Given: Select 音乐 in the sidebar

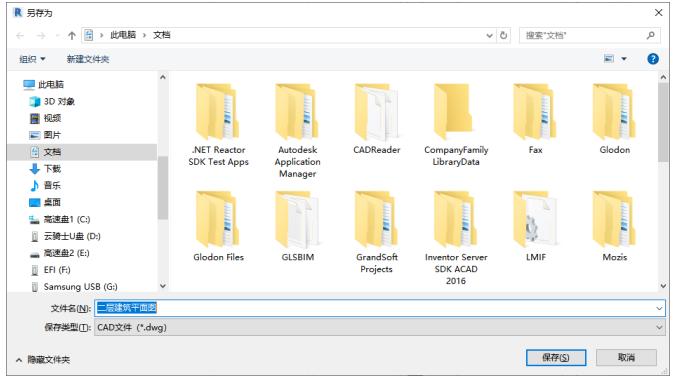Looking at the screenshot, I should [45, 185].
